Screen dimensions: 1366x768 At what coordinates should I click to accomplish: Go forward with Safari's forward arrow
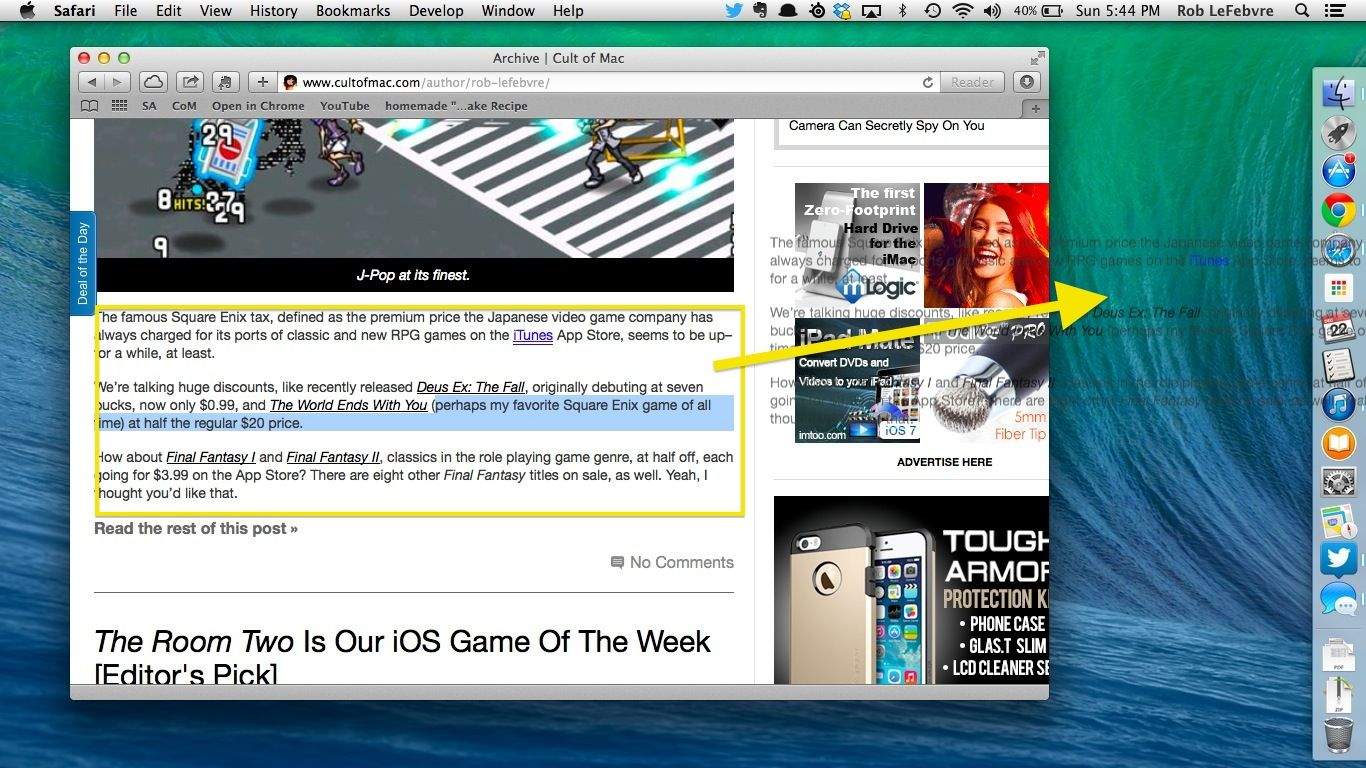pos(117,82)
